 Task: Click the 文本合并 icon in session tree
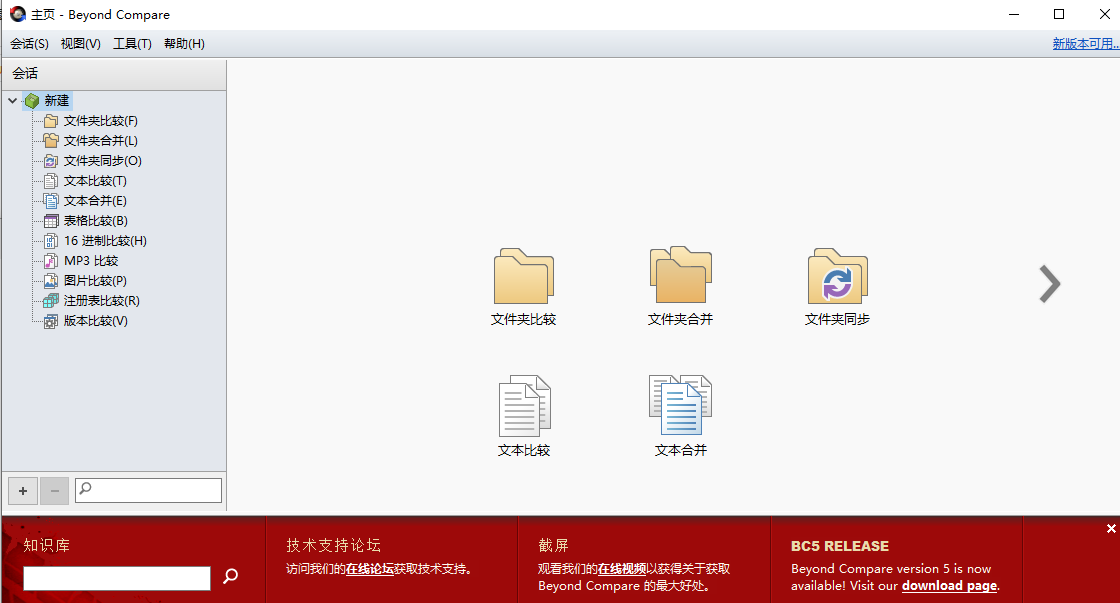tap(51, 201)
